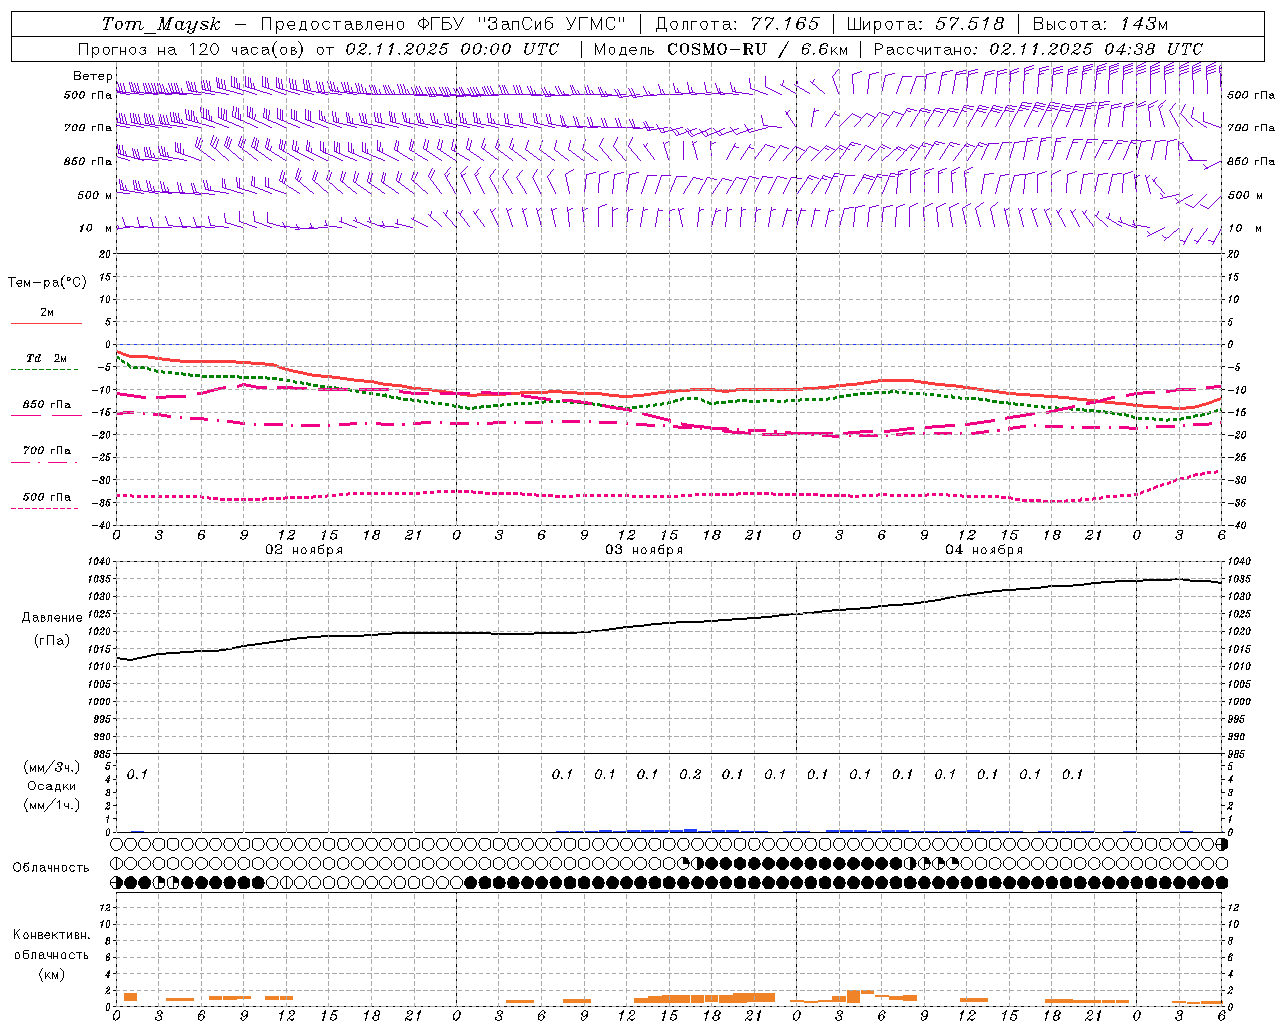Select the text Предоставлено ФГБУ "ЗапСиб УГМС"
Screen dimensions: 1280x1024
(443, 24)
